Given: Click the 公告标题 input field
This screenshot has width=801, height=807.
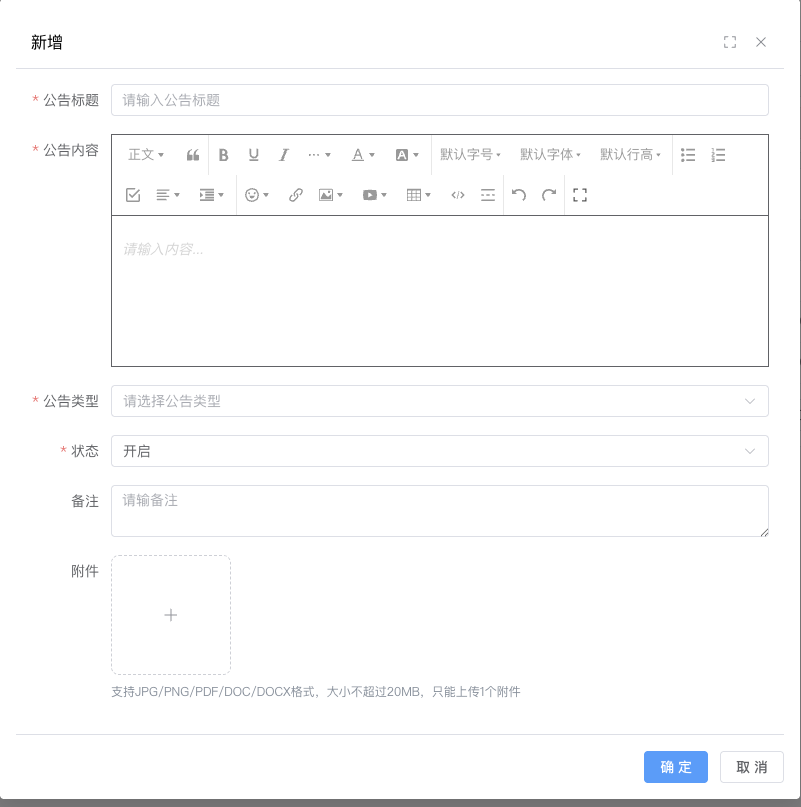Looking at the screenshot, I should tap(439, 100).
